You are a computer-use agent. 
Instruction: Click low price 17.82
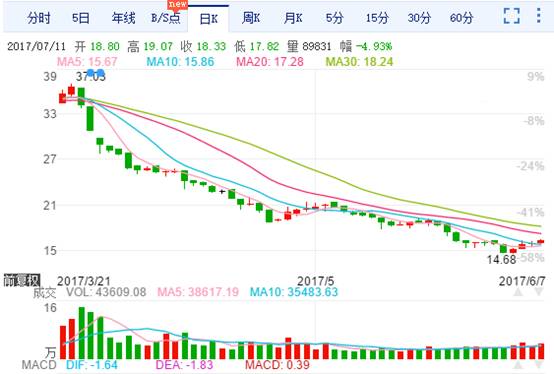coord(264,46)
